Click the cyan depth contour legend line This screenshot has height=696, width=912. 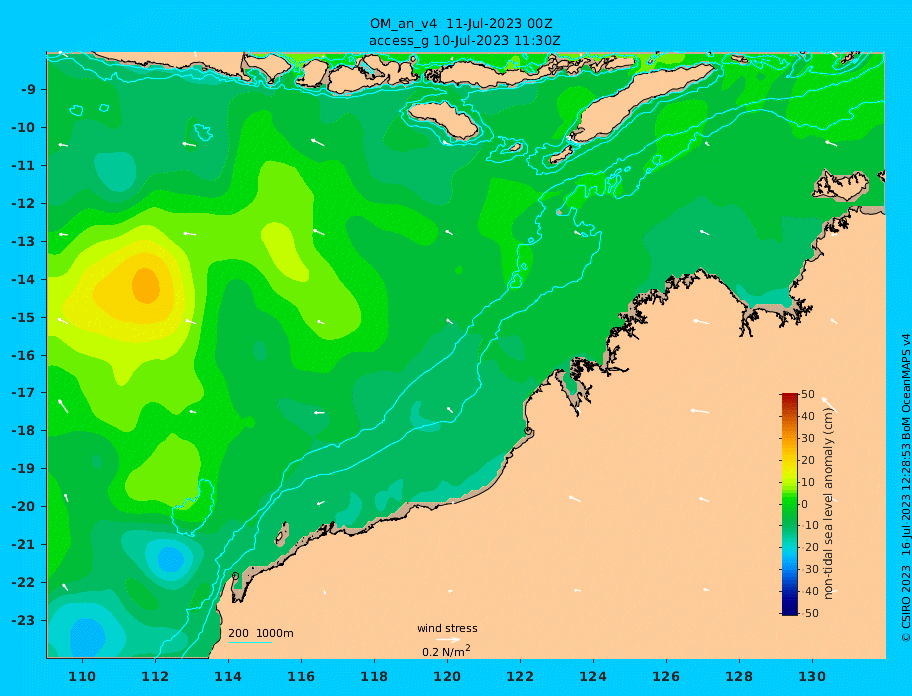coord(250,643)
